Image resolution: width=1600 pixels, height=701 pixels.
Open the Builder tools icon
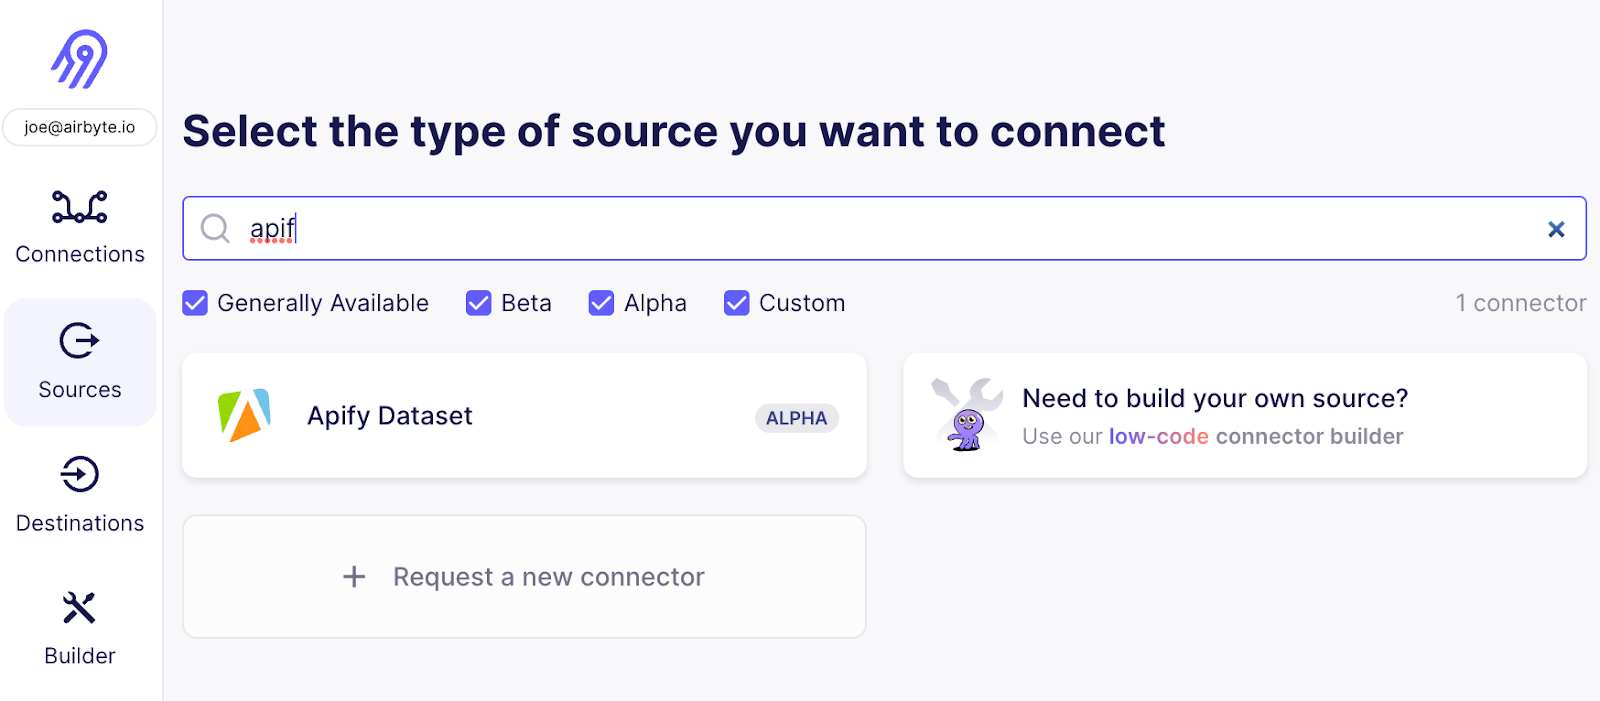(x=80, y=608)
